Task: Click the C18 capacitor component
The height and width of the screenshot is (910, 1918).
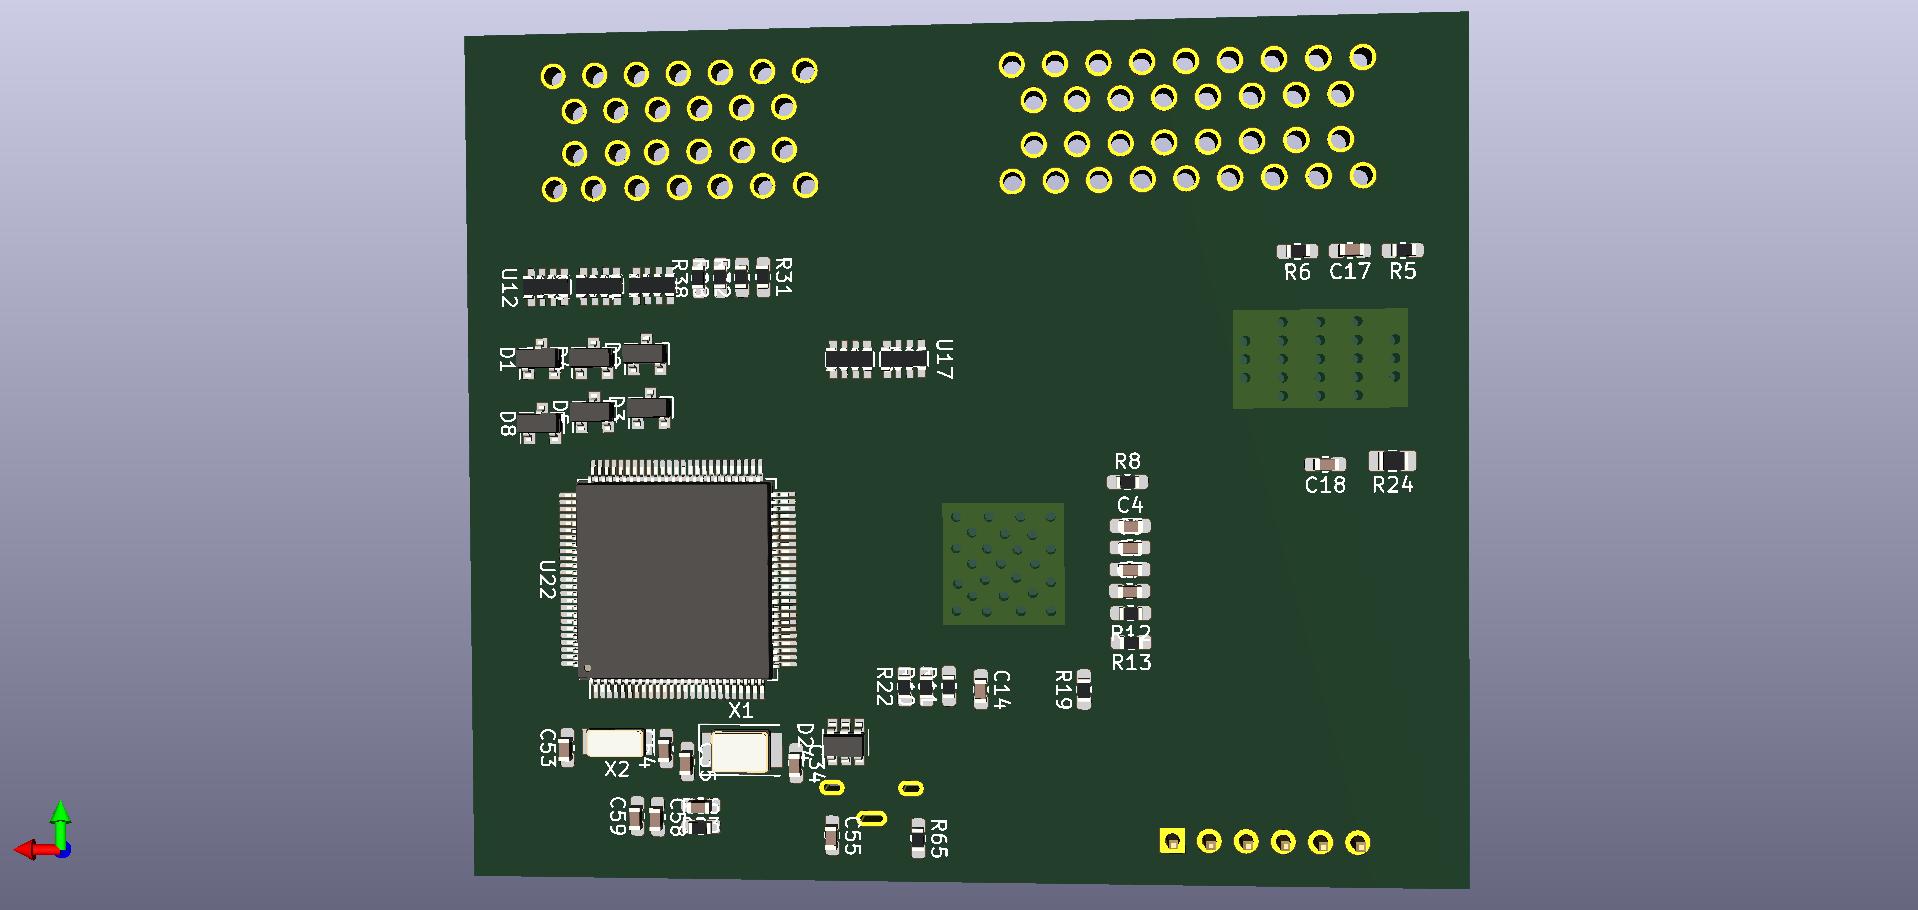Action: point(1325,464)
